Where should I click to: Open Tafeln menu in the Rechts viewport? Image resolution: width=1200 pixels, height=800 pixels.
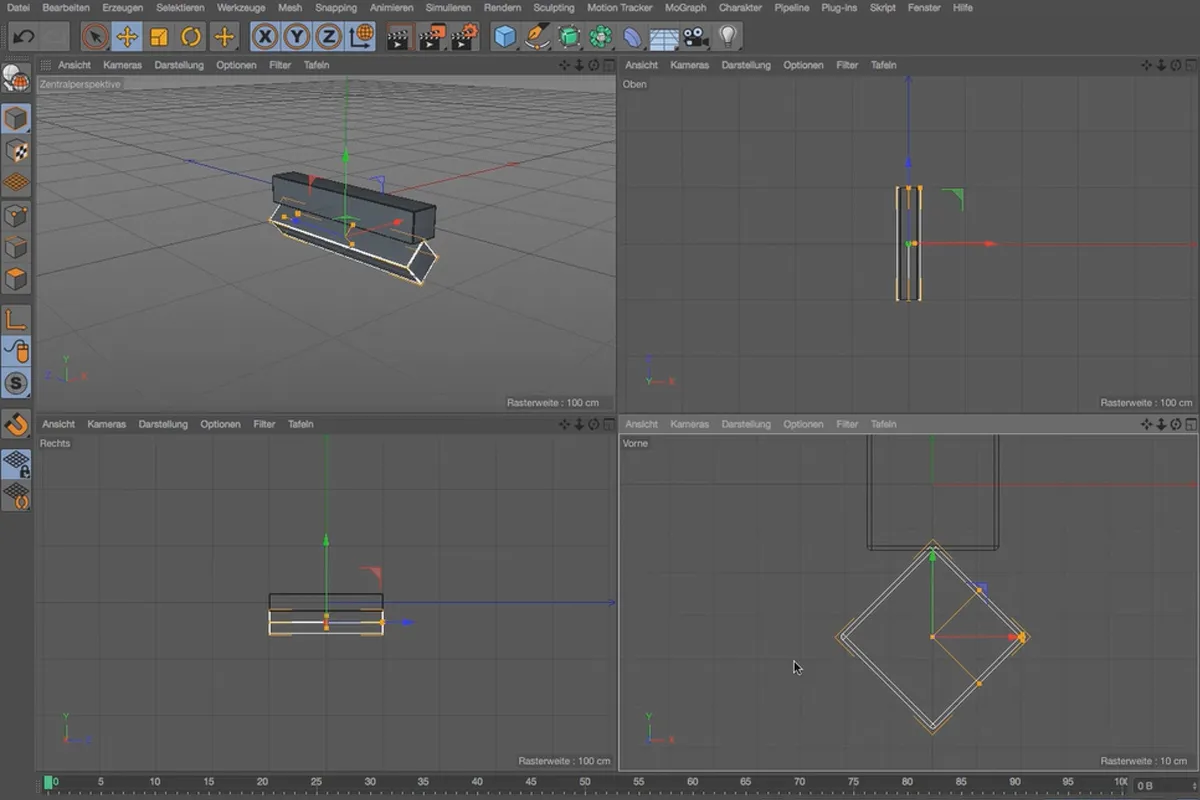pyautogui.click(x=301, y=424)
